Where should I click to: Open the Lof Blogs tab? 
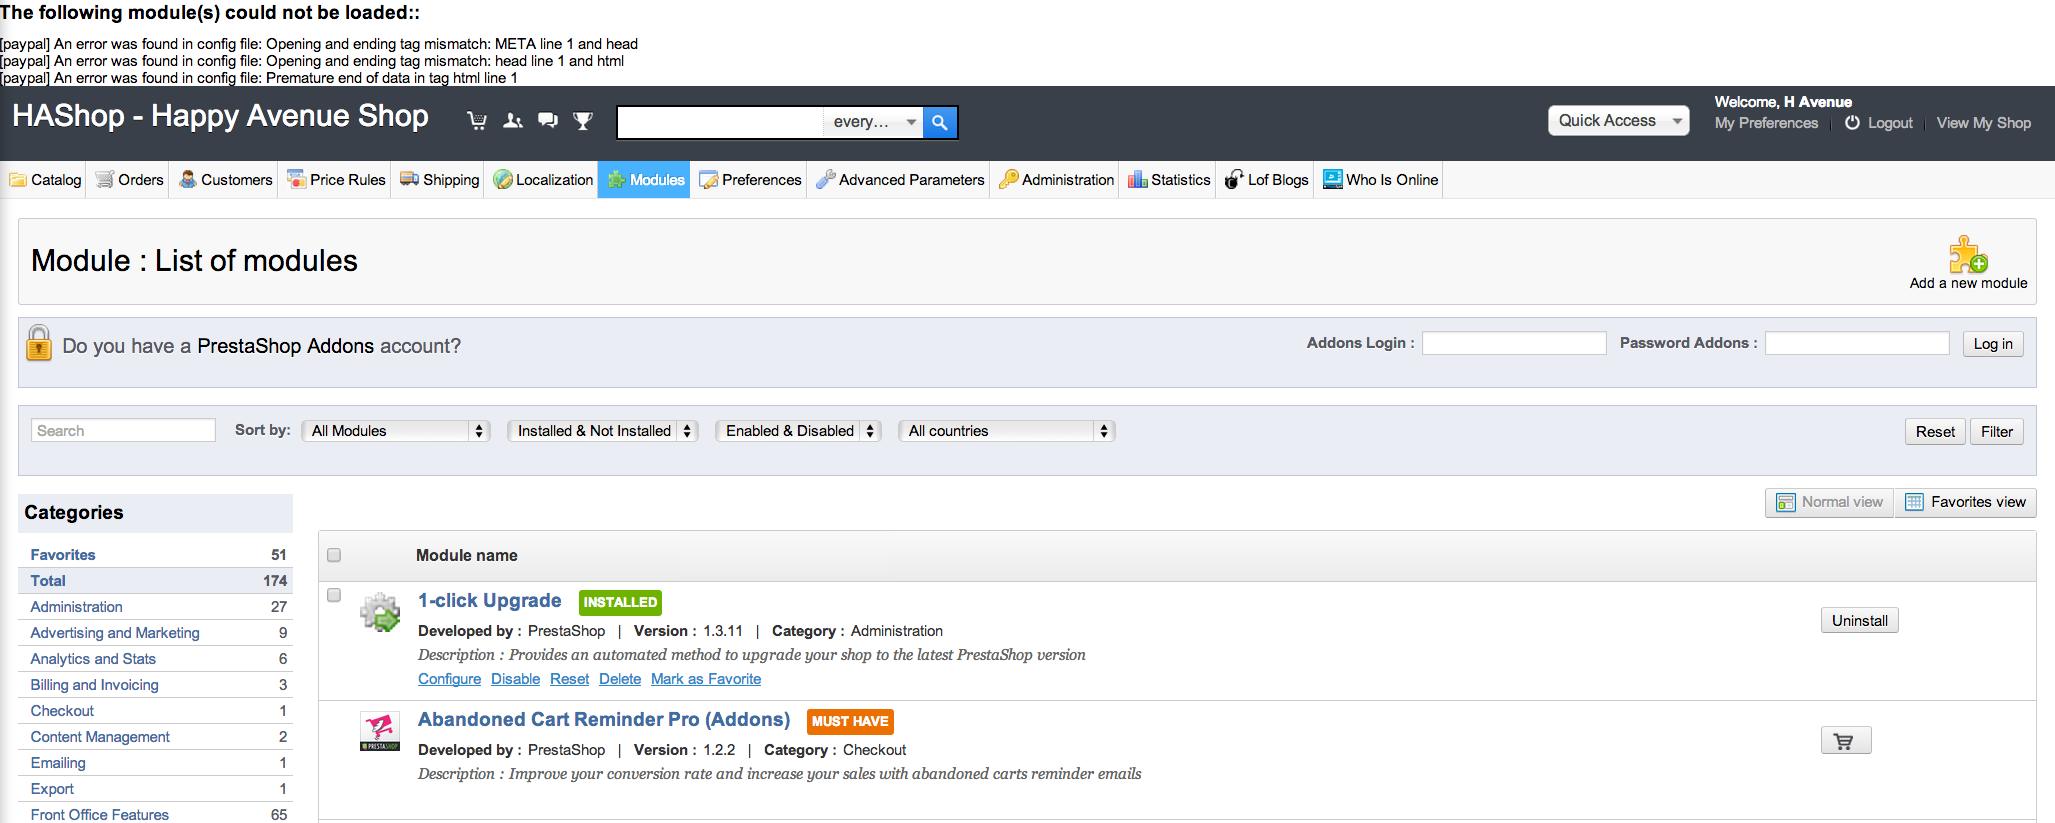(1266, 180)
